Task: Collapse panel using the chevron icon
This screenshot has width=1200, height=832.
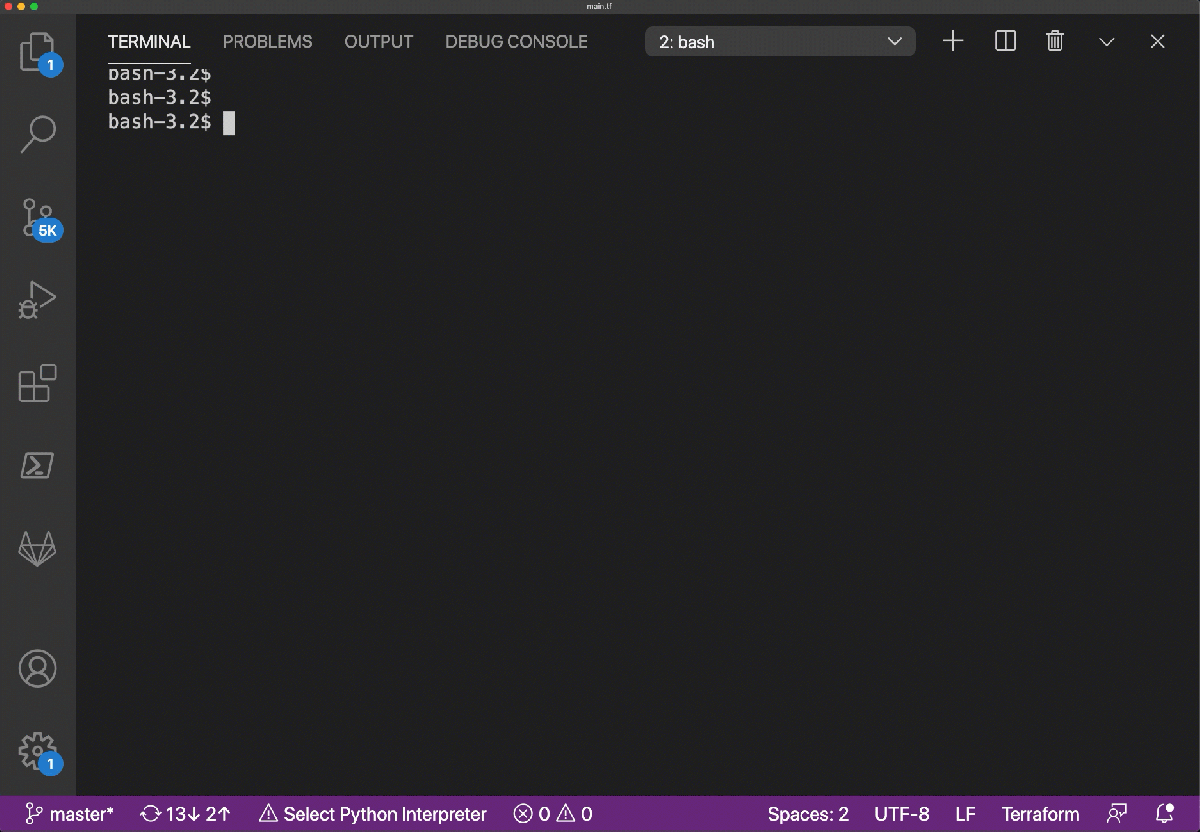Action: coord(1107,42)
